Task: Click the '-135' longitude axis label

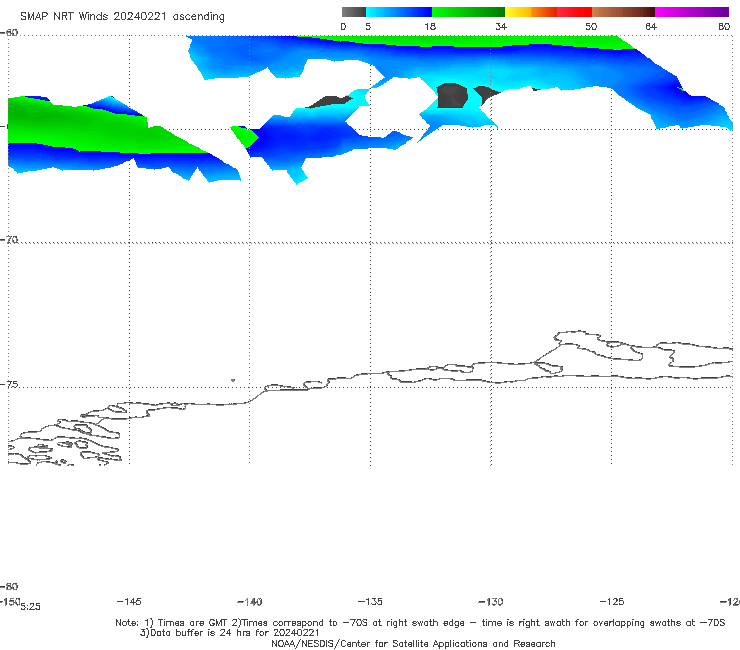Action: pos(370,601)
